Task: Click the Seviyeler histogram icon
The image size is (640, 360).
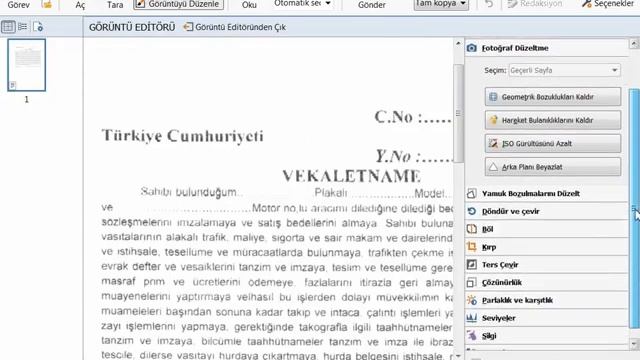Action: coord(471,318)
